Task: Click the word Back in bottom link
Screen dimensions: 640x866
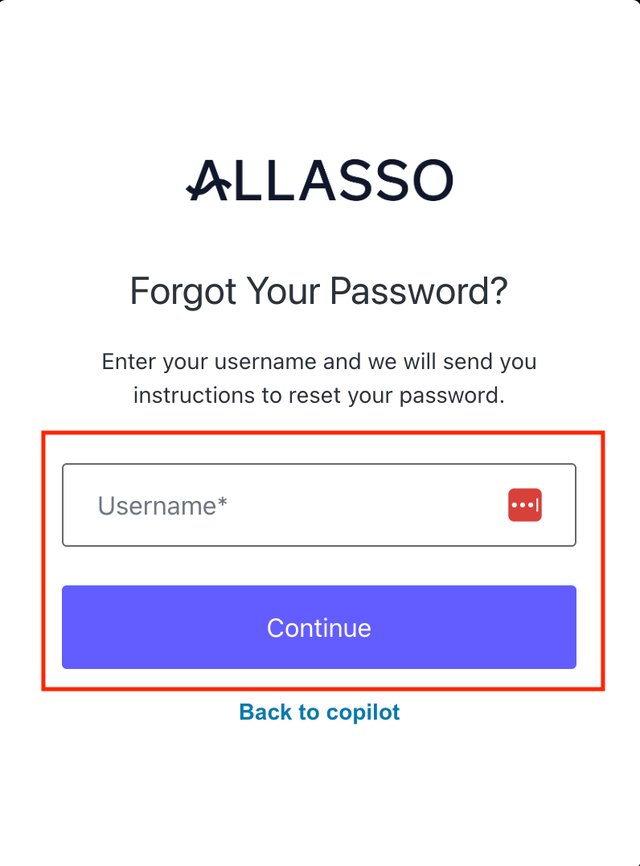Action: click(x=266, y=712)
